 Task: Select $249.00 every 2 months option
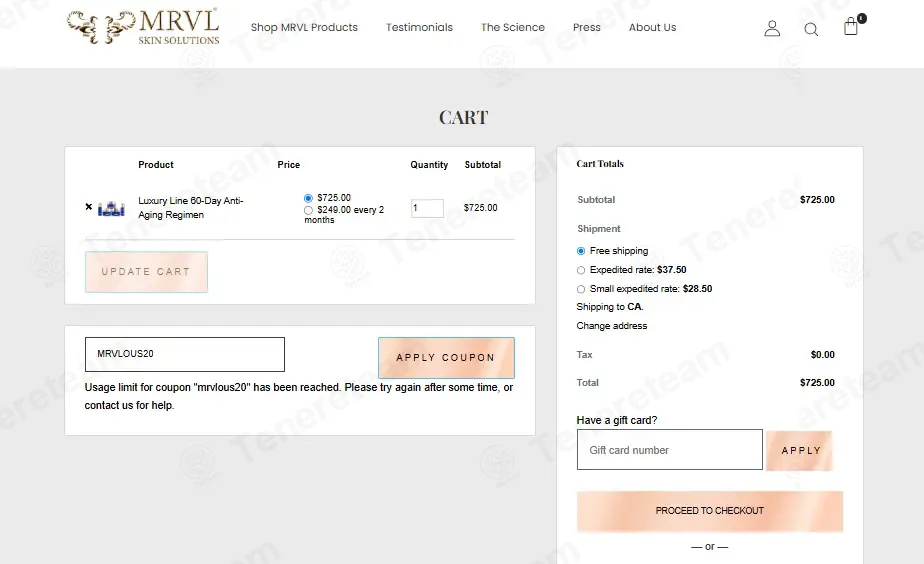pyautogui.click(x=308, y=210)
